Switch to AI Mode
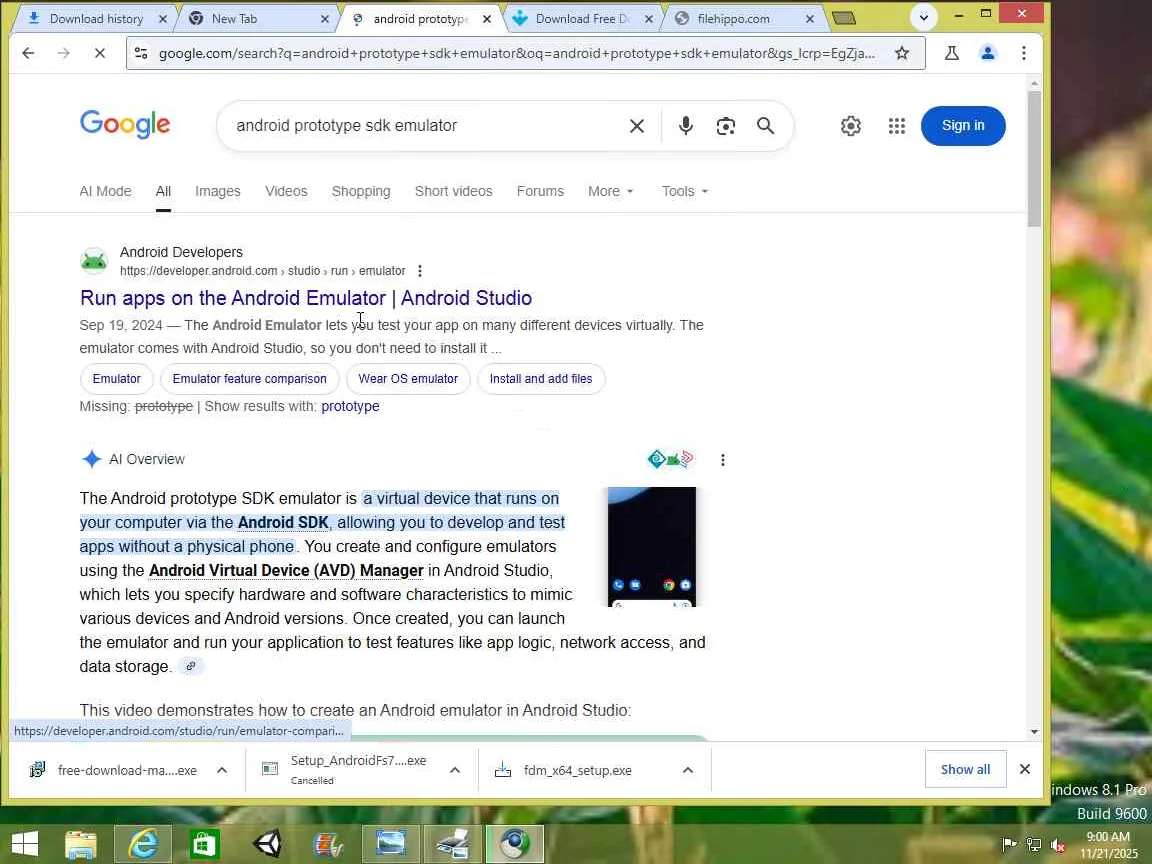The width and height of the screenshot is (1152, 864). pos(105,191)
